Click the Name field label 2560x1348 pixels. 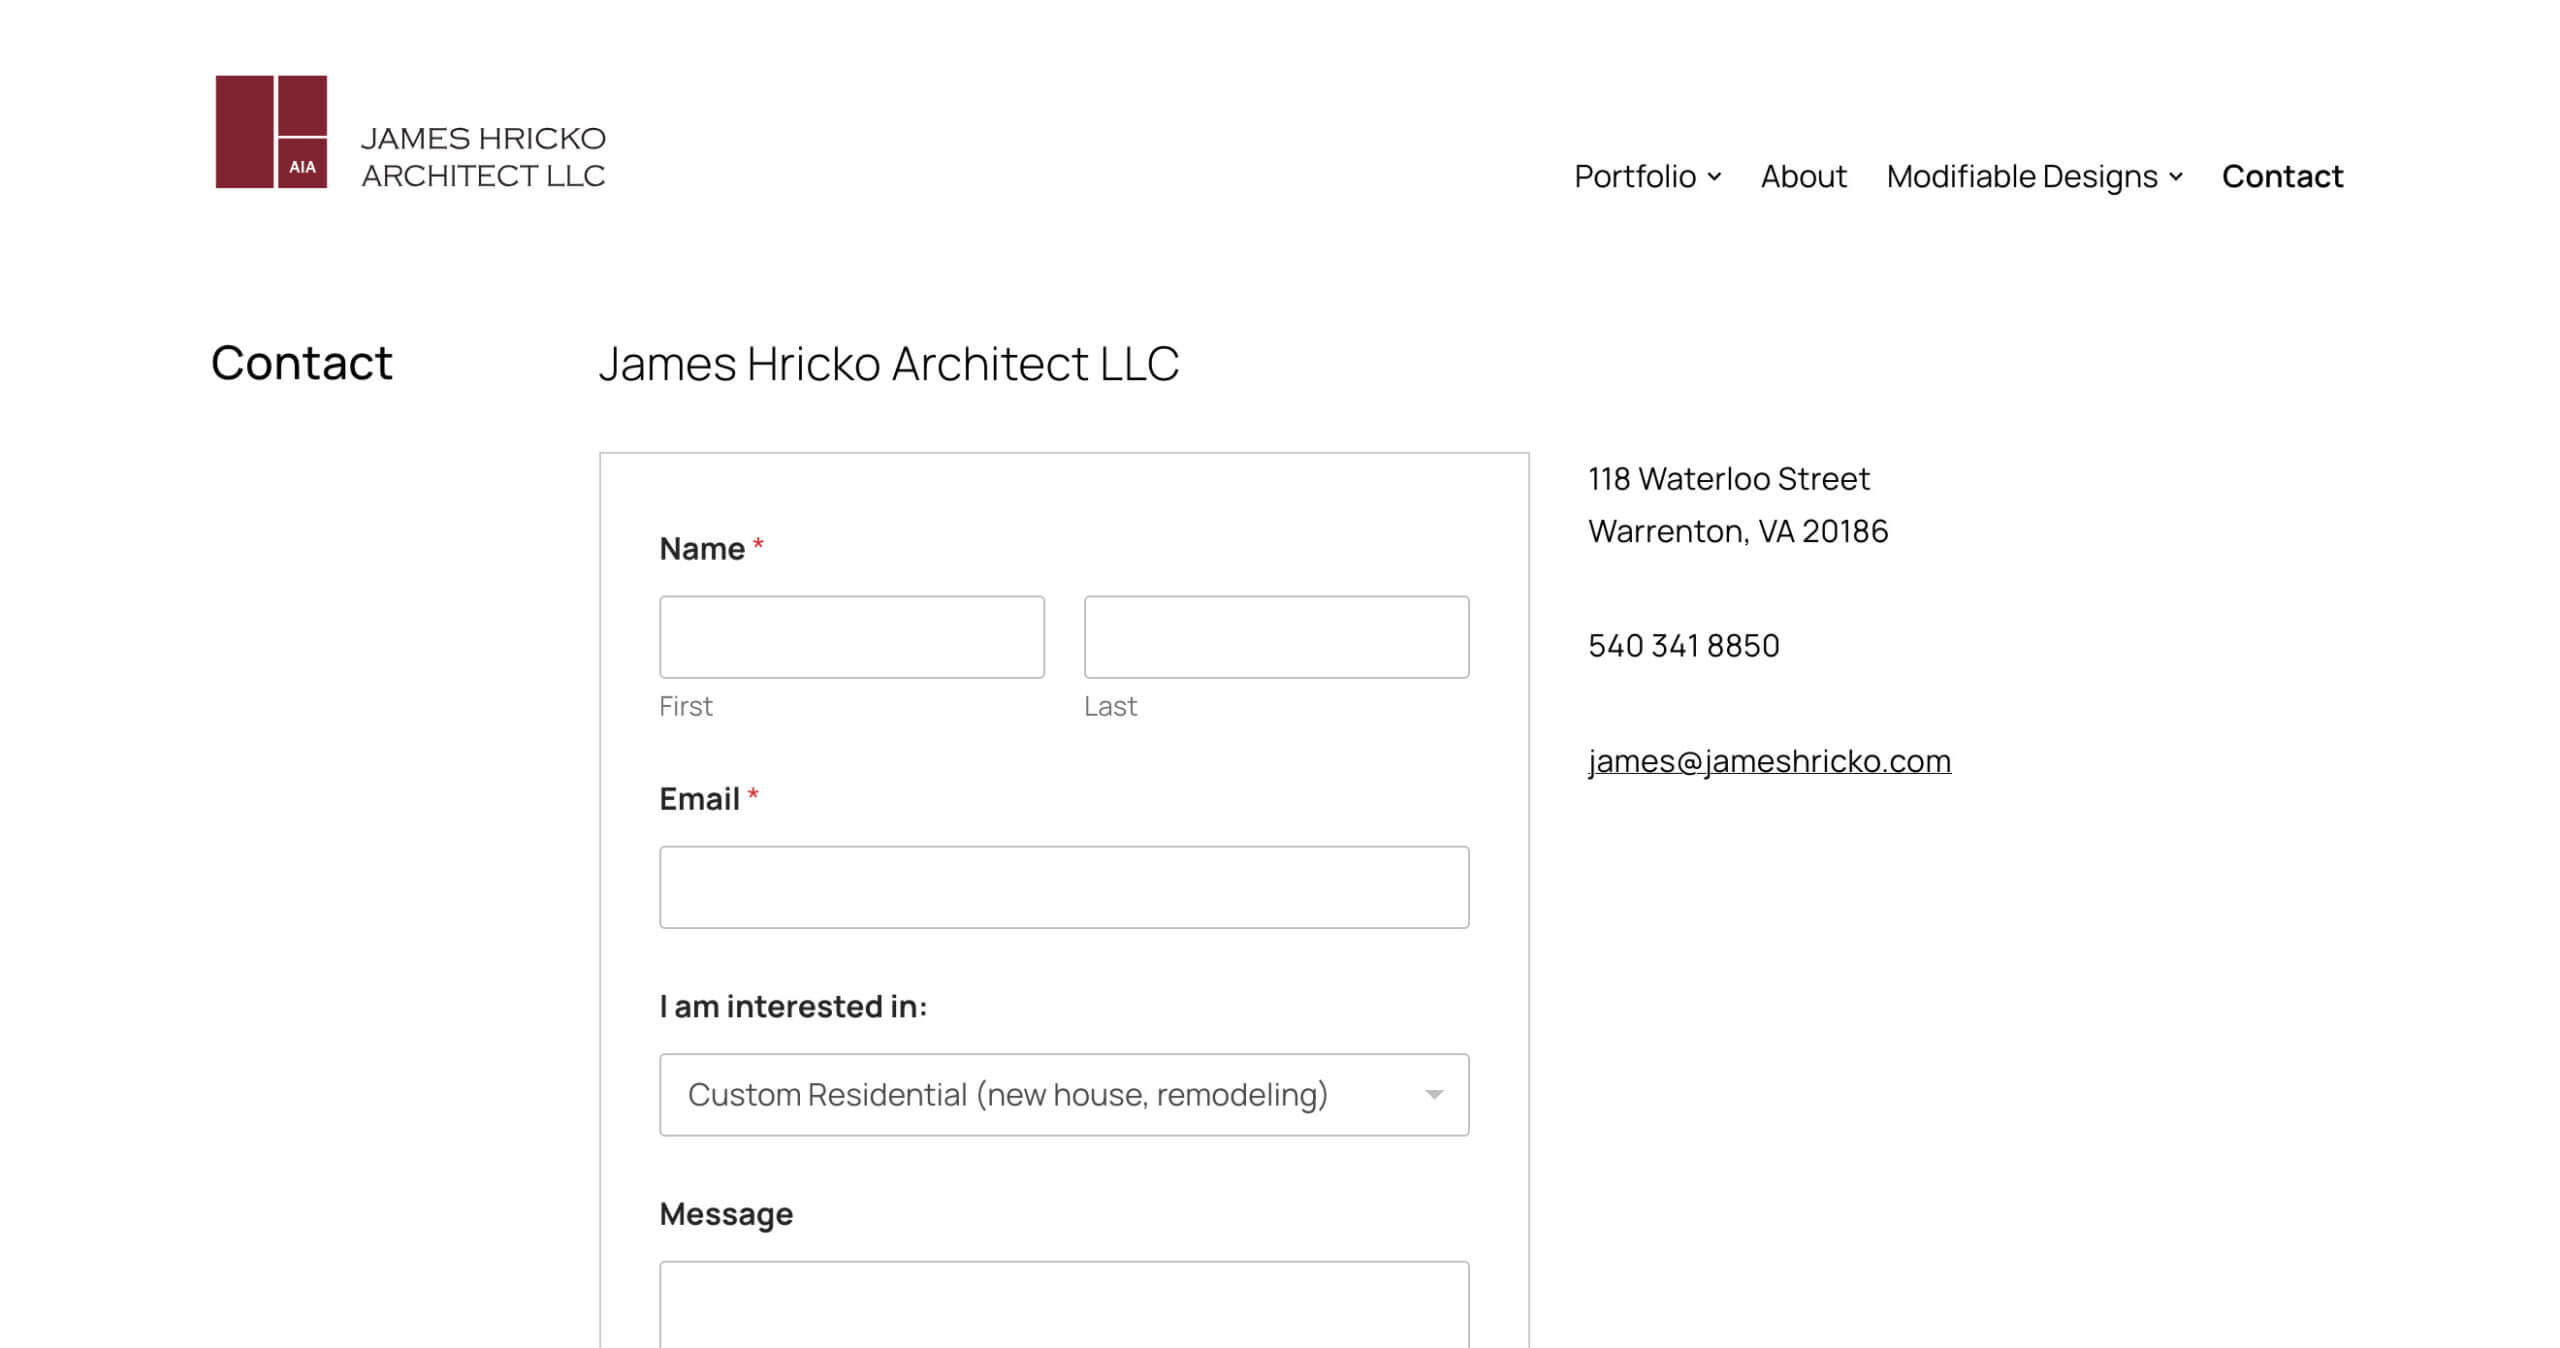click(x=702, y=549)
